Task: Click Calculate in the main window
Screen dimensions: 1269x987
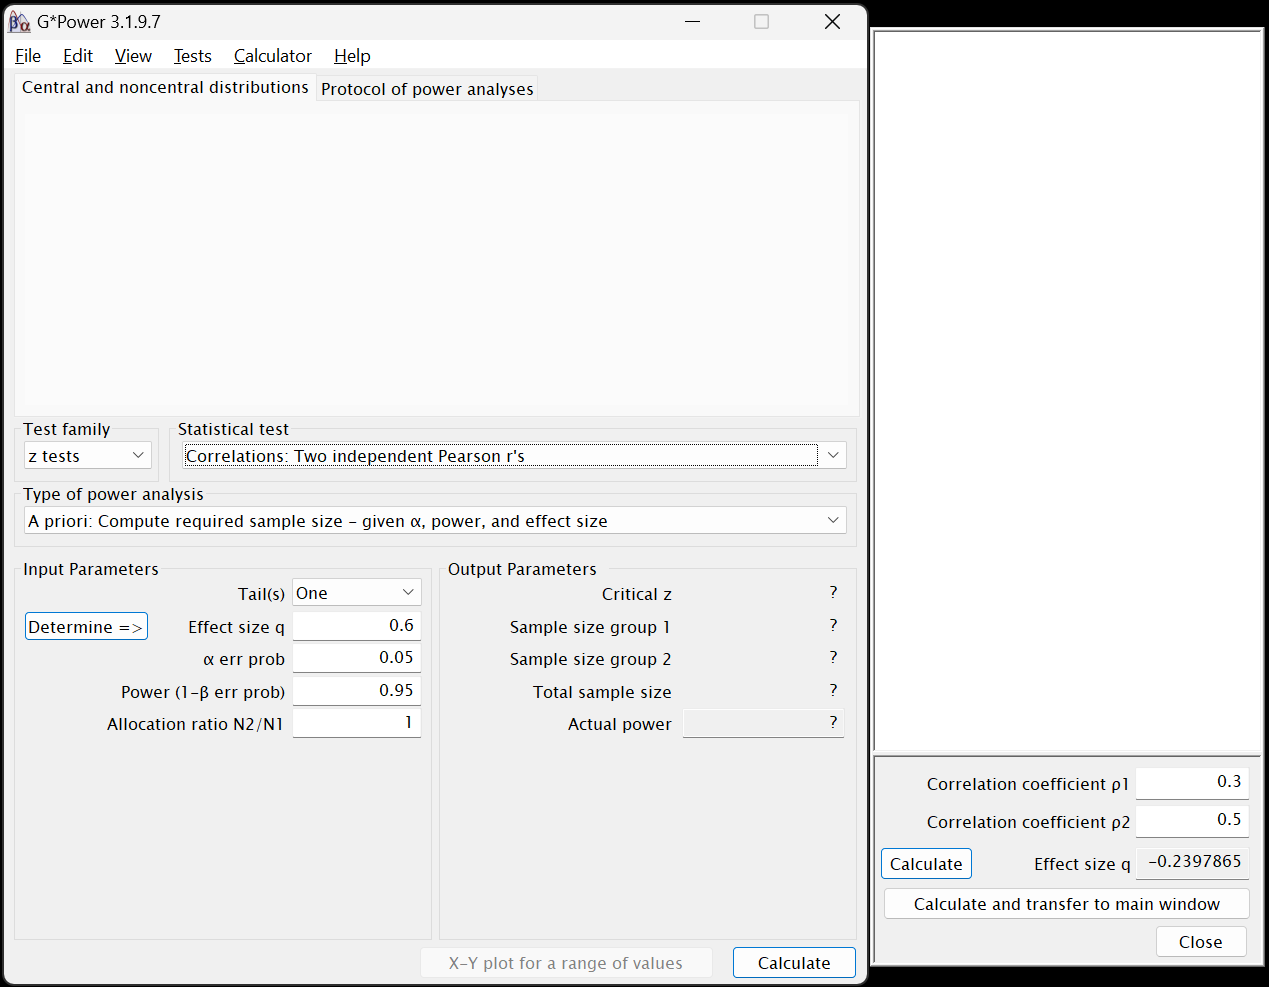Action: tap(794, 963)
